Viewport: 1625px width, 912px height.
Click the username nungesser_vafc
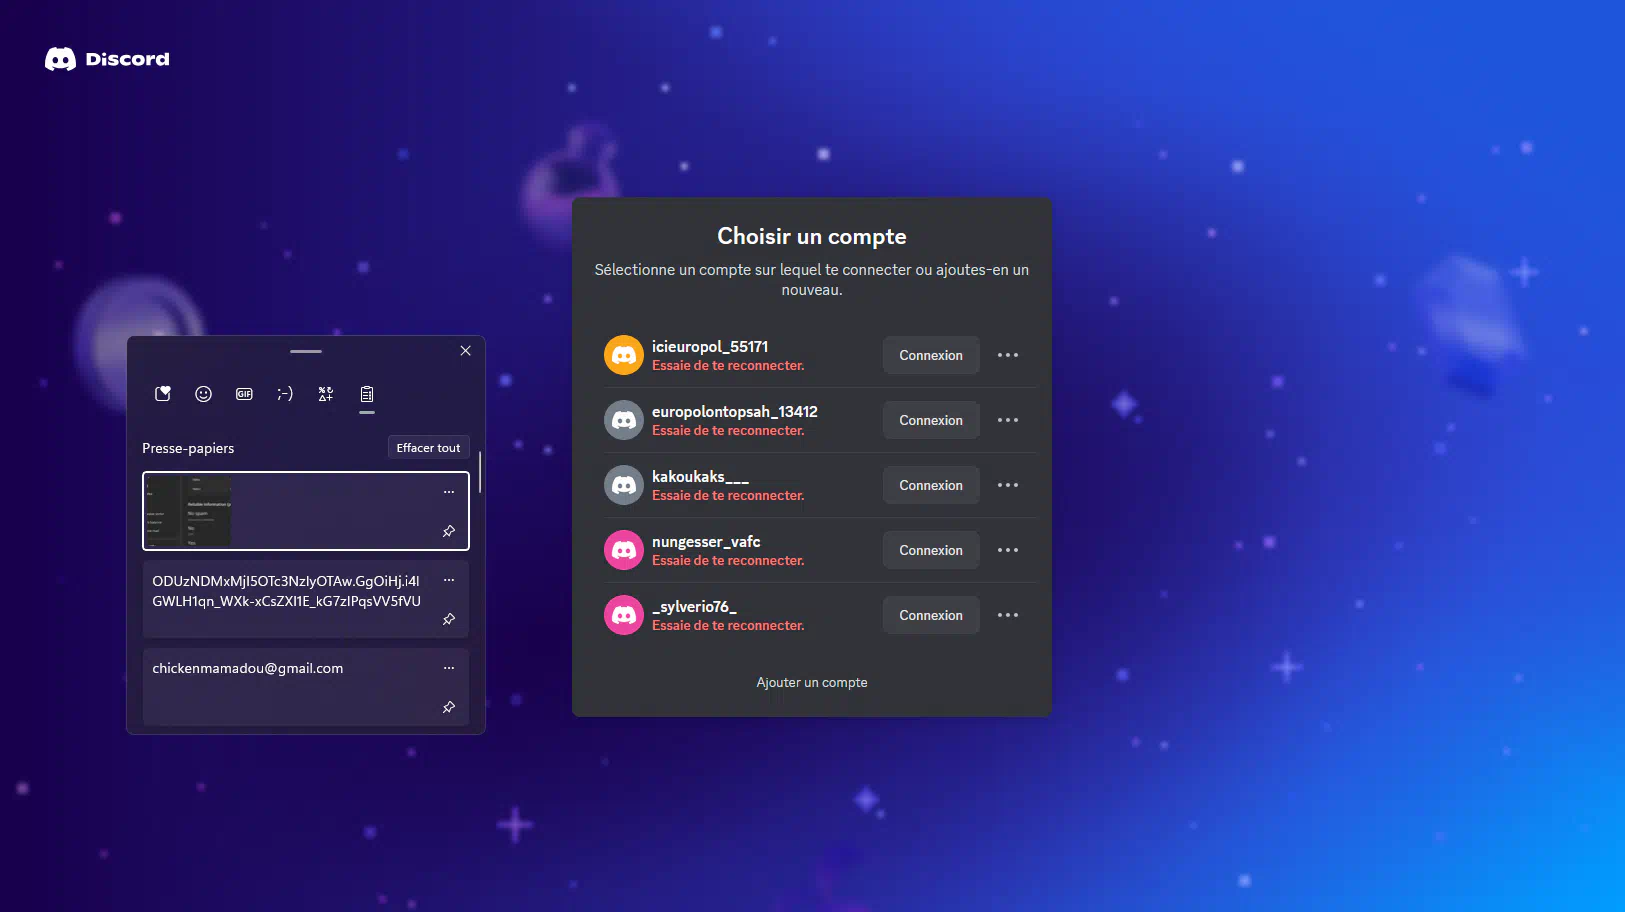pyautogui.click(x=706, y=542)
